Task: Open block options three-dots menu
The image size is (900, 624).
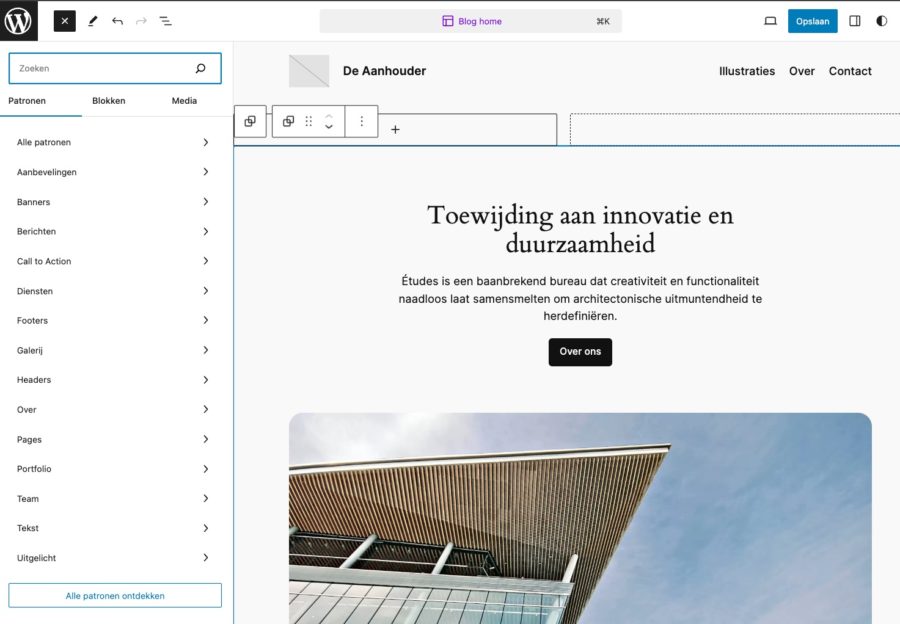Action: click(362, 121)
